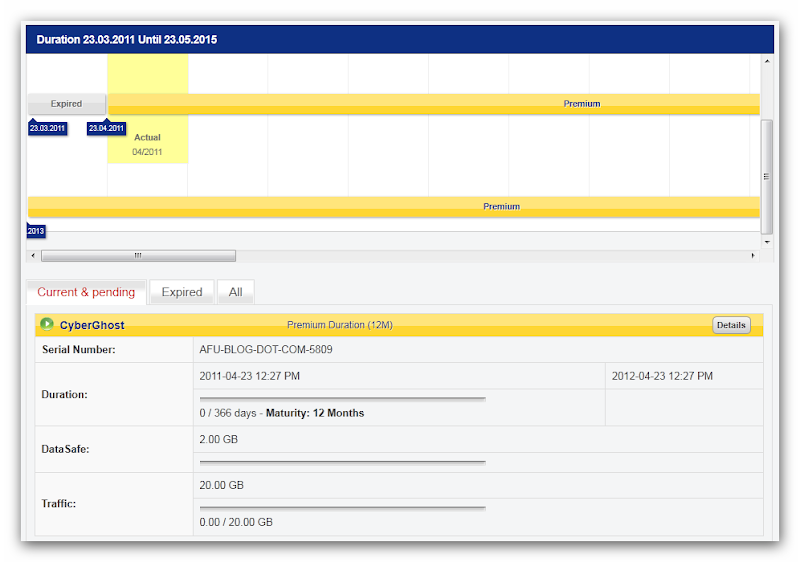Click the DataSafe 2.00 GB value
The height and width of the screenshot is (562, 800).
[218, 440]
